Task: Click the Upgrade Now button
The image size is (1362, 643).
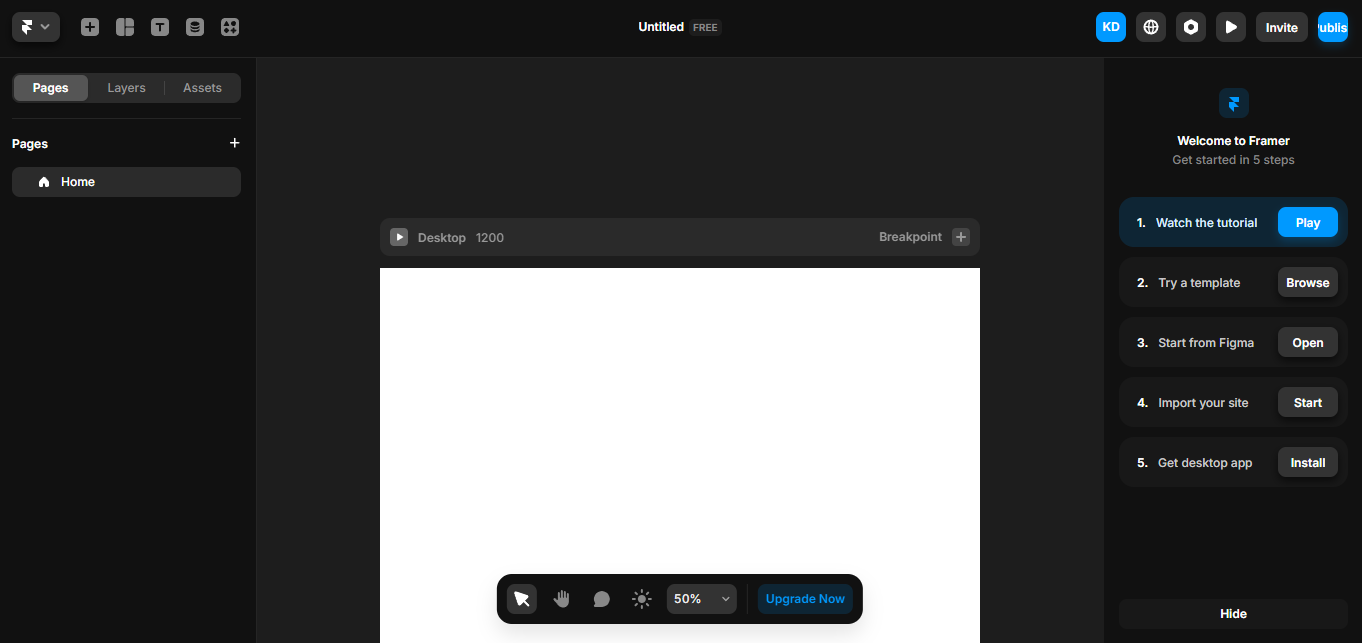Action: pyautogui.click(x=805, y=599)
